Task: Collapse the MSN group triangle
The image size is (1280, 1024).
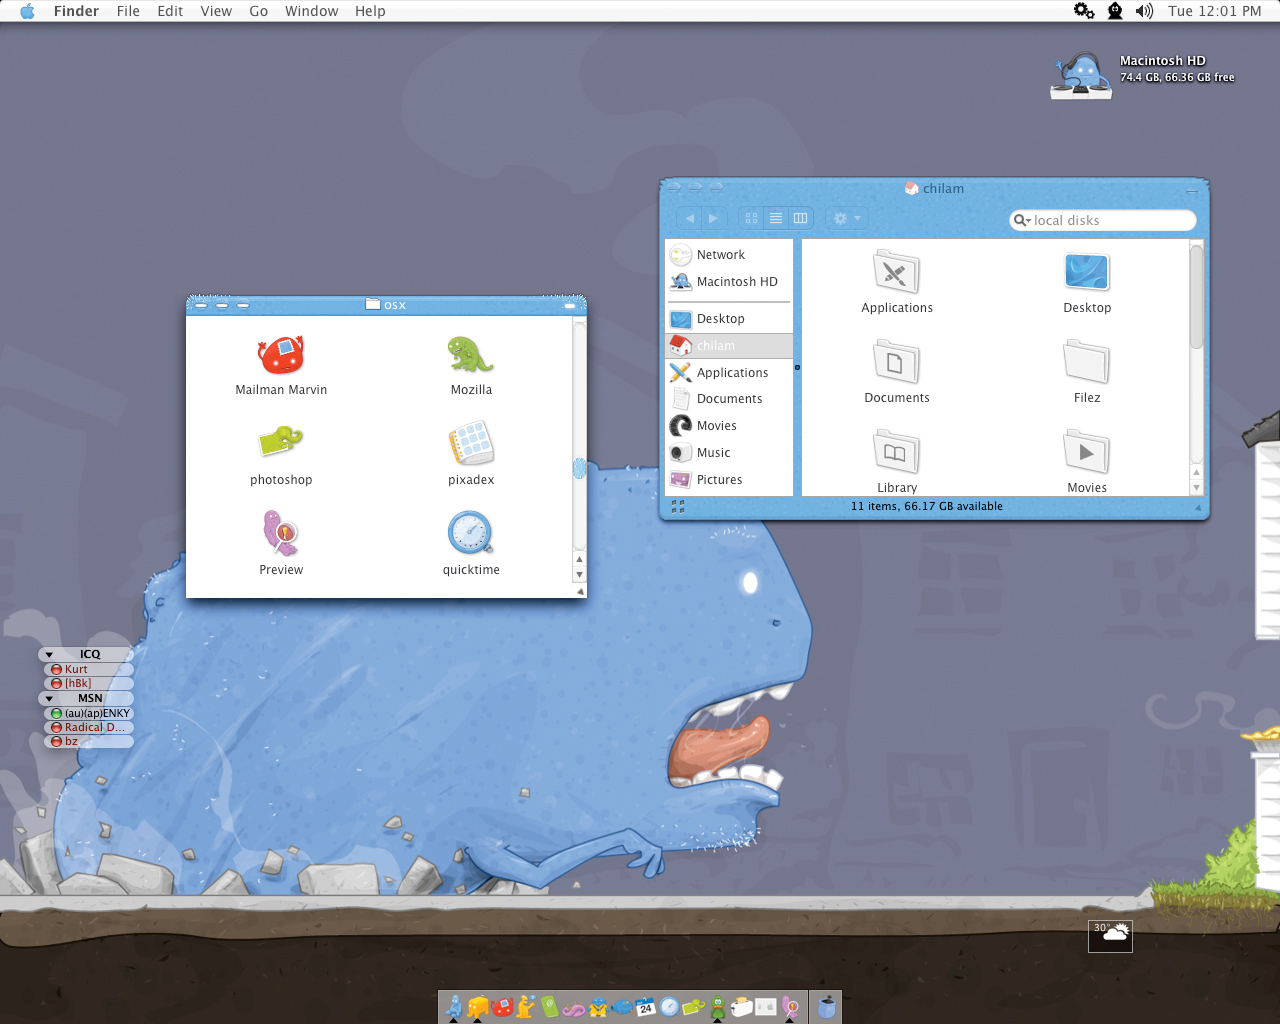Action: point(49,699)
